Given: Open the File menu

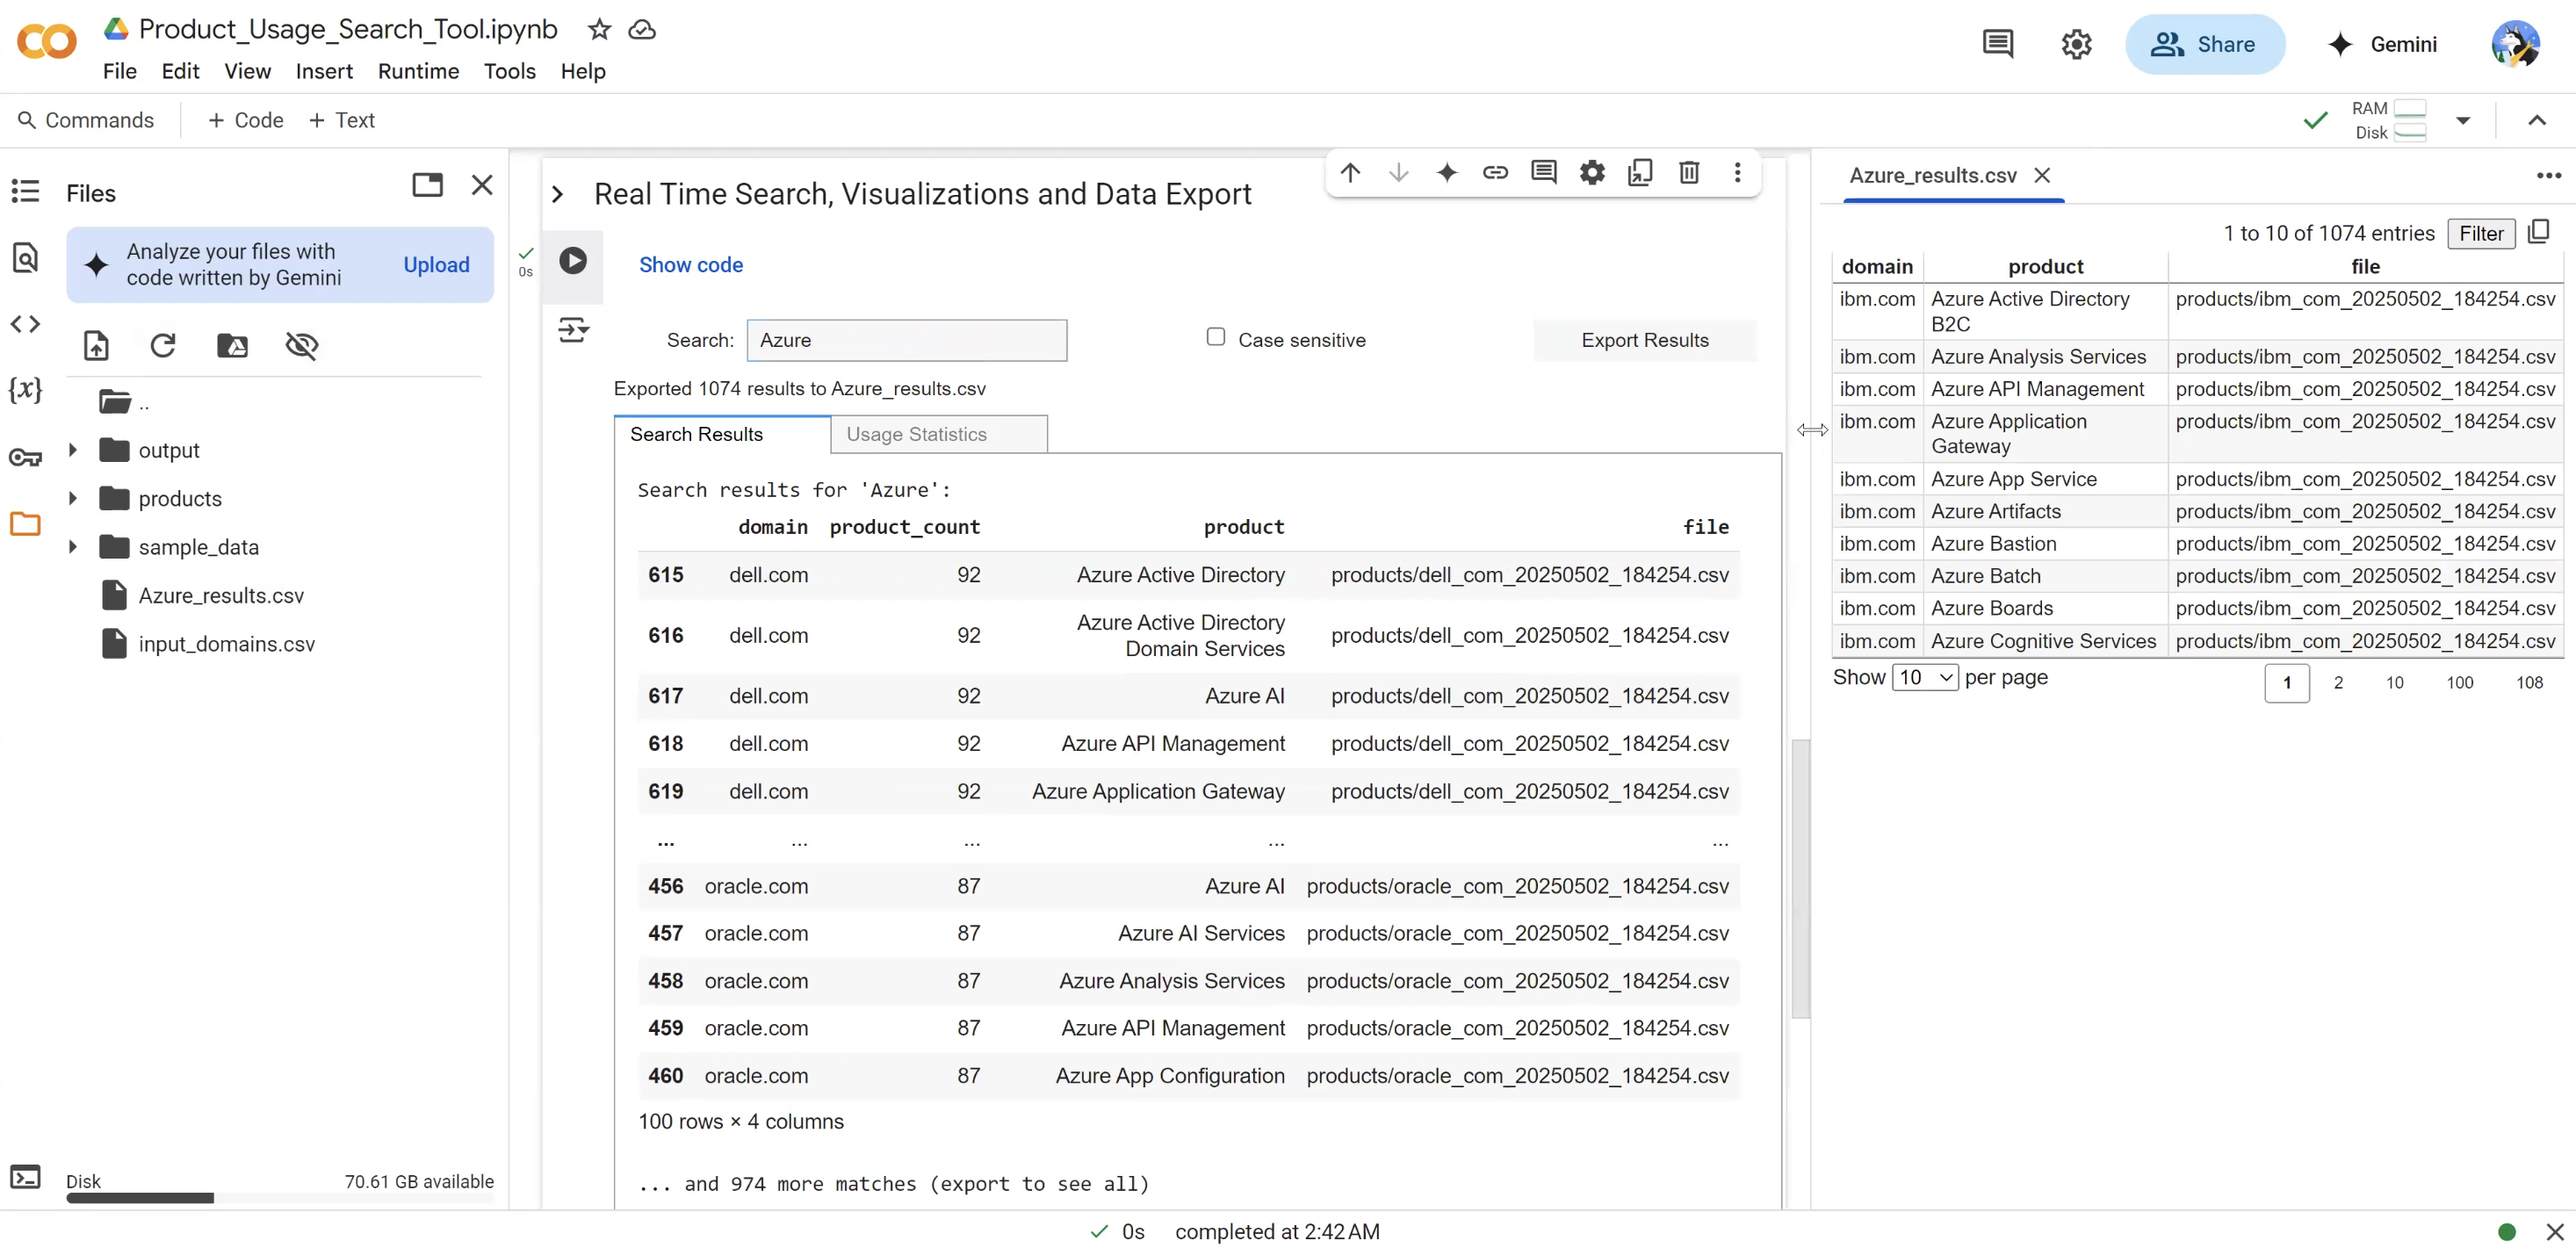Looking at the screenshot, I should coord(119,71).
